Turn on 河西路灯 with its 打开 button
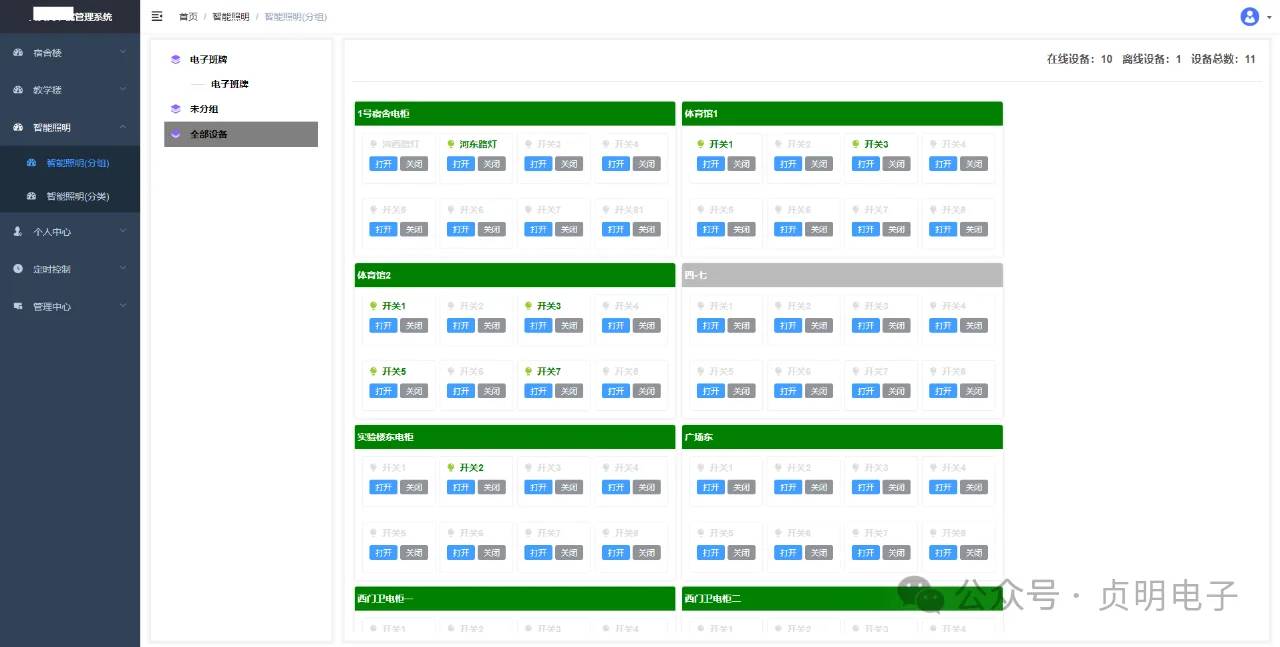This screenshot has width=1280, height=647. coord(383,164)
